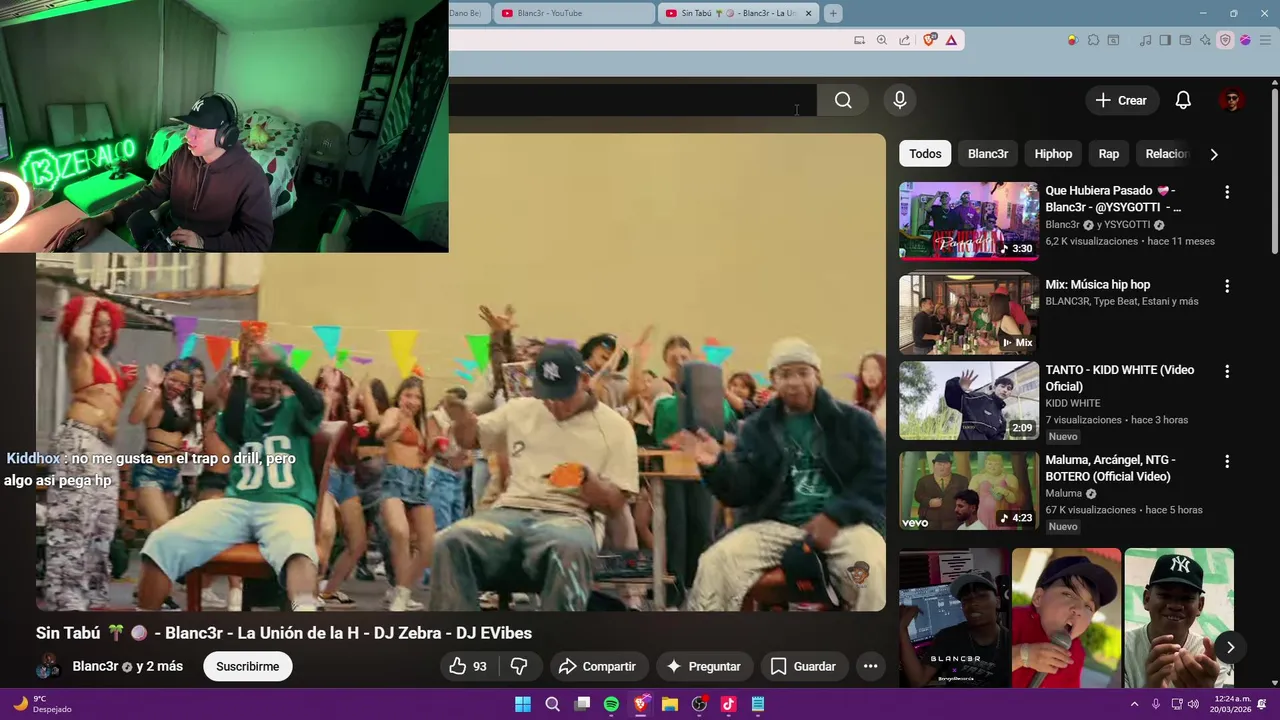The height and width of the screenshot is (720, 1280).
Task: Open the Short with the Yankees cap
Action: tap(1179, 618)
